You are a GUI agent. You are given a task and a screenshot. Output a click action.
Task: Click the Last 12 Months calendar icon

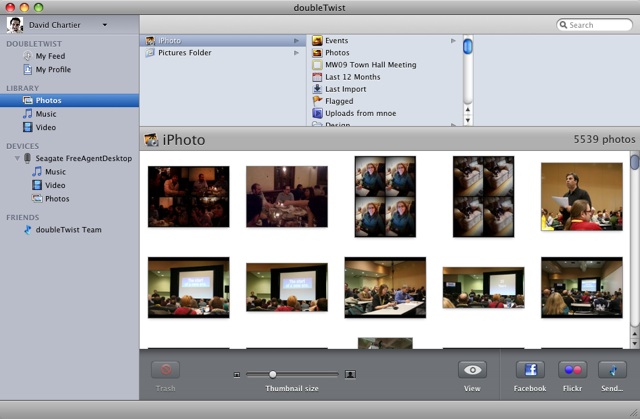[317, 77]
